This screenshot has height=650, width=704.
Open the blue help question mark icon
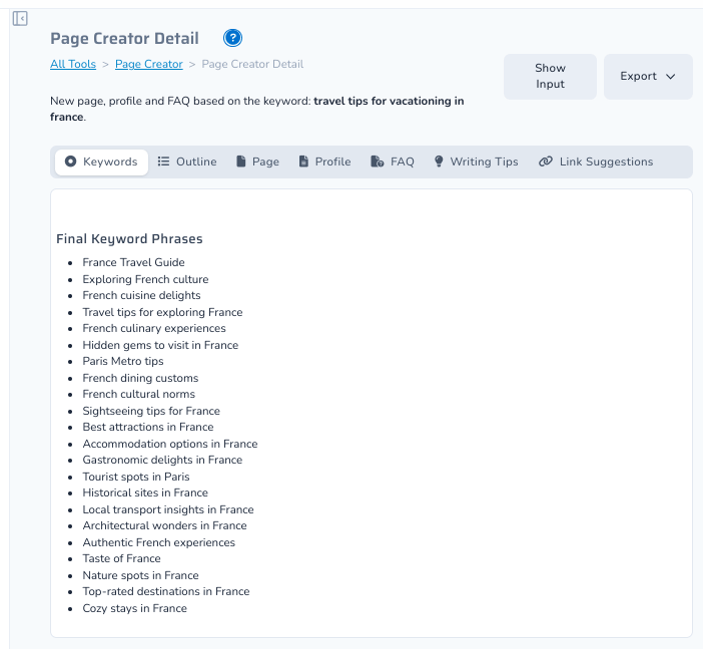click(233, 38)
